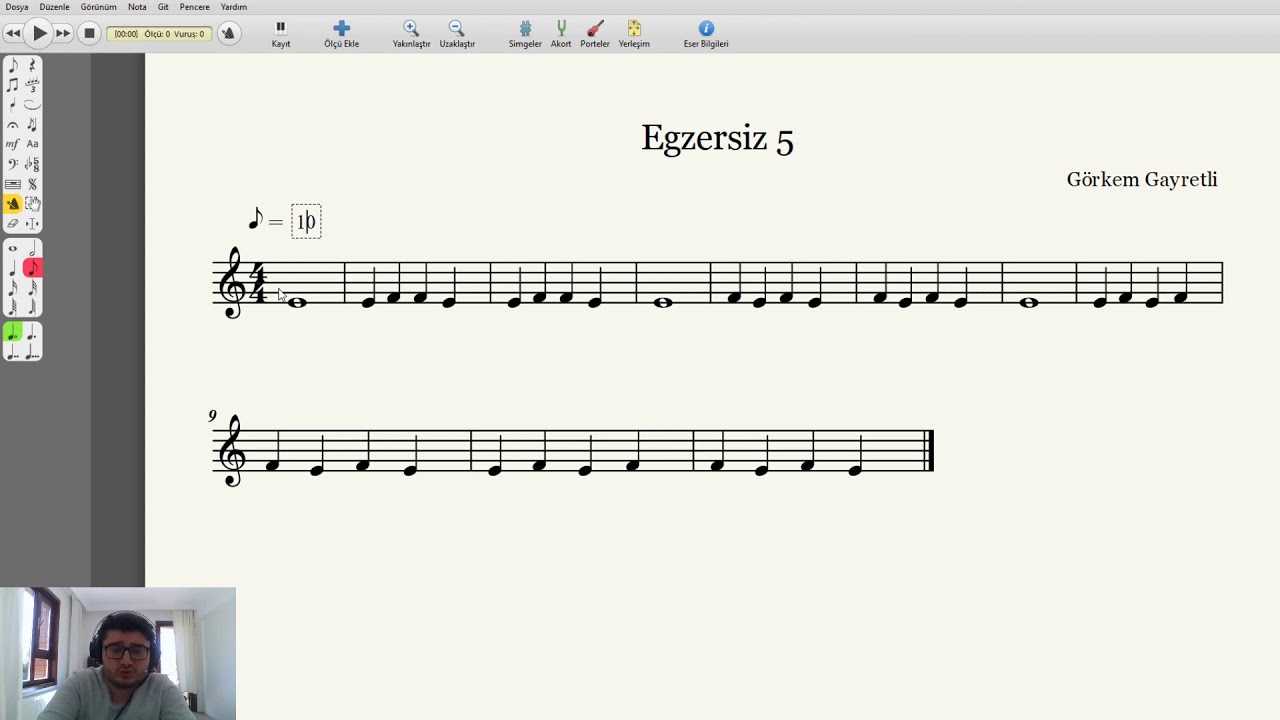1280x720 pixels.
Task: Select the segno repeat sign tool
Action: coord(32,184)
